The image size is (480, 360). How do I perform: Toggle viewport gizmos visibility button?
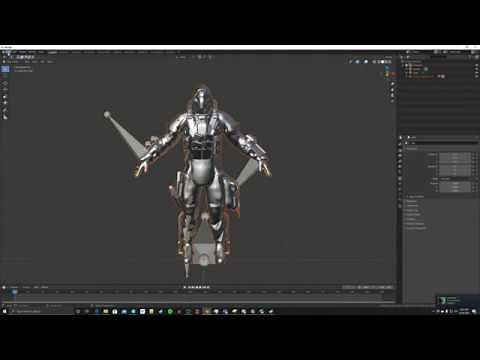pos(357,62)
